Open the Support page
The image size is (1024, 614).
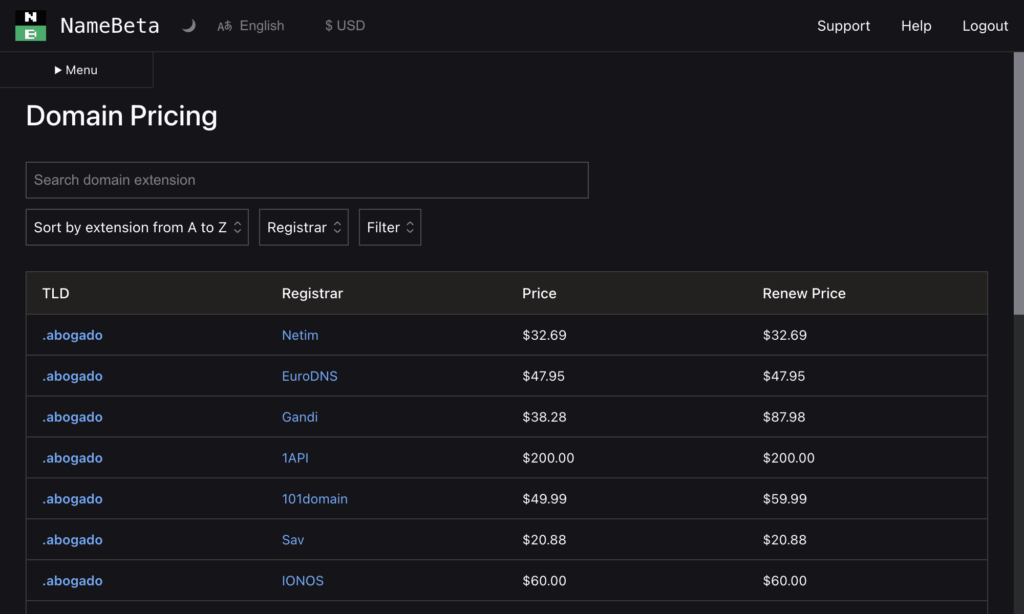click(843, 25)
